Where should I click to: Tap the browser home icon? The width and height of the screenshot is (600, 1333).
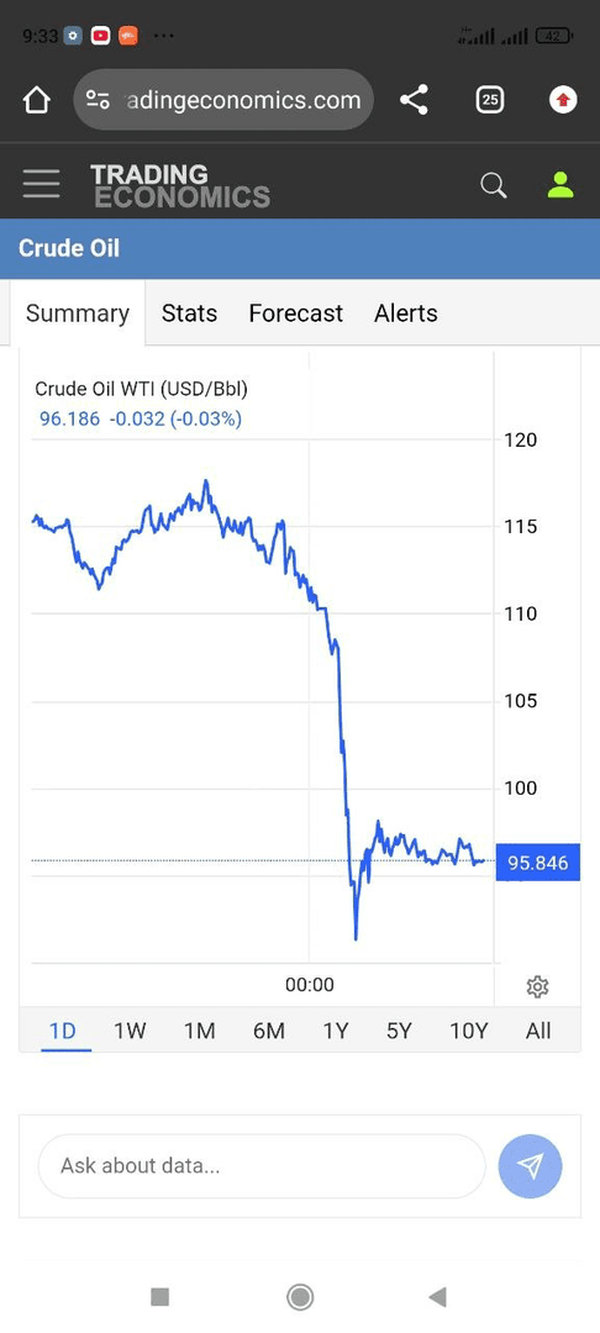tap(36, 100)
